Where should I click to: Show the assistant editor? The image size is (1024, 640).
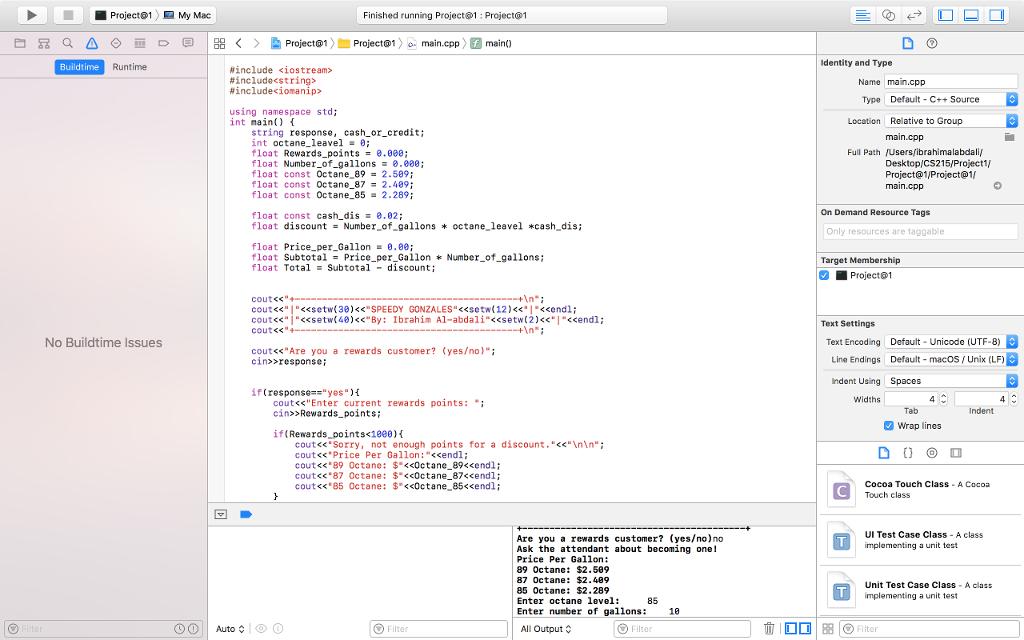click(x=890, y=15)
